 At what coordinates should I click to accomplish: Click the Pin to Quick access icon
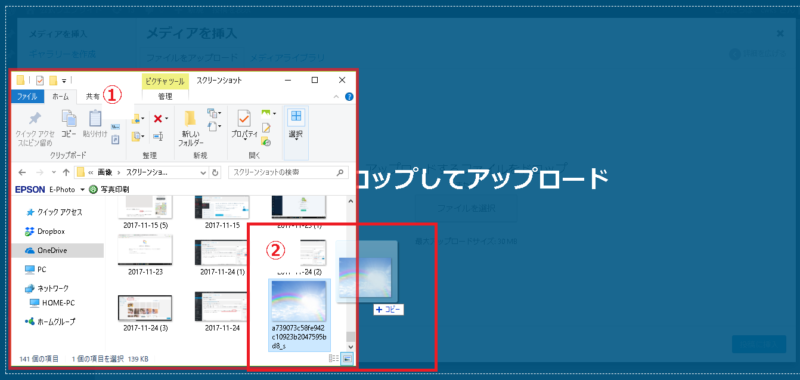tap(34, 119)
